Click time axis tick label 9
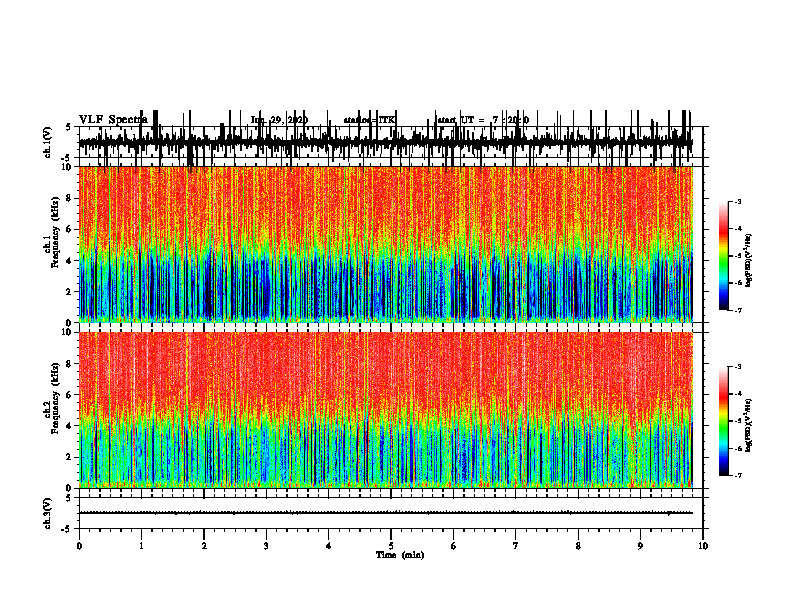792x612 pixels. tap(640, 546)
